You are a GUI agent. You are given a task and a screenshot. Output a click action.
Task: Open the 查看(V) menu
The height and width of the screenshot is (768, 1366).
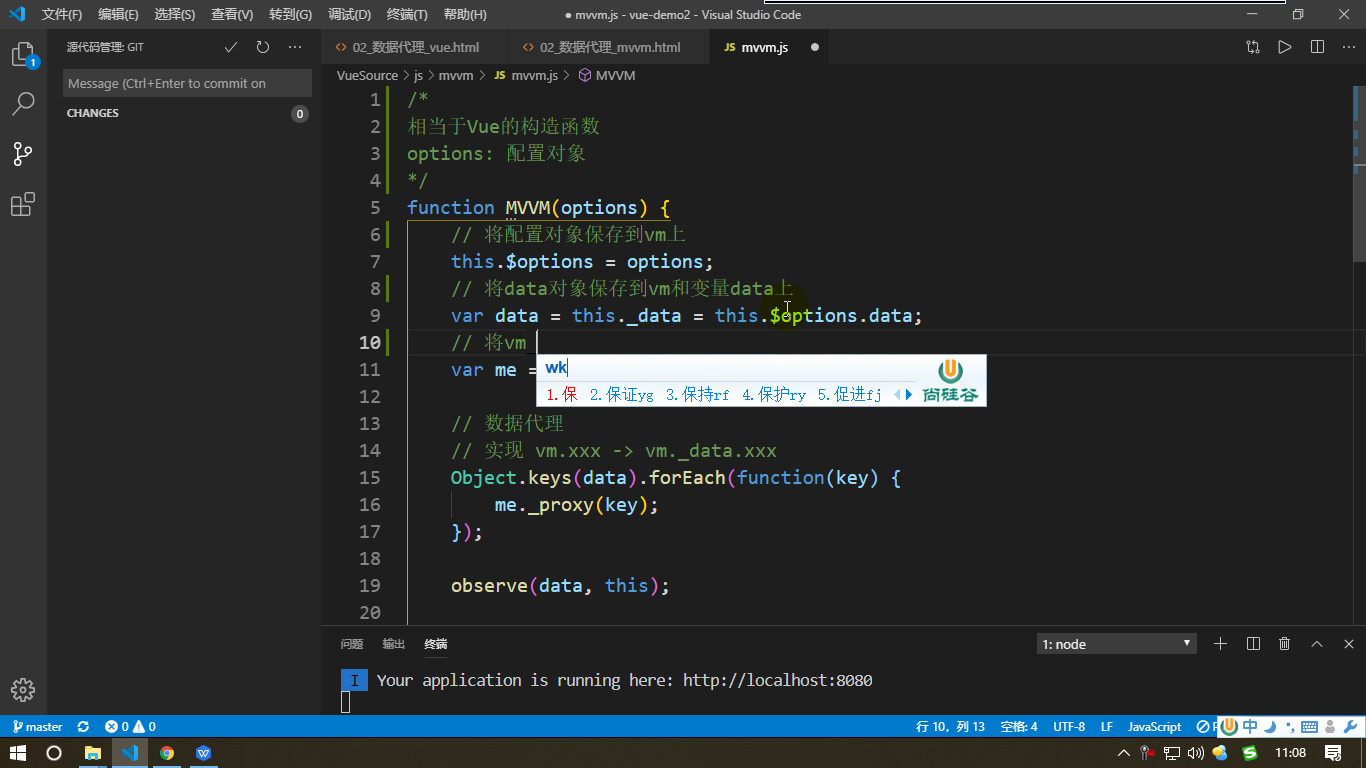coord(232,15)
